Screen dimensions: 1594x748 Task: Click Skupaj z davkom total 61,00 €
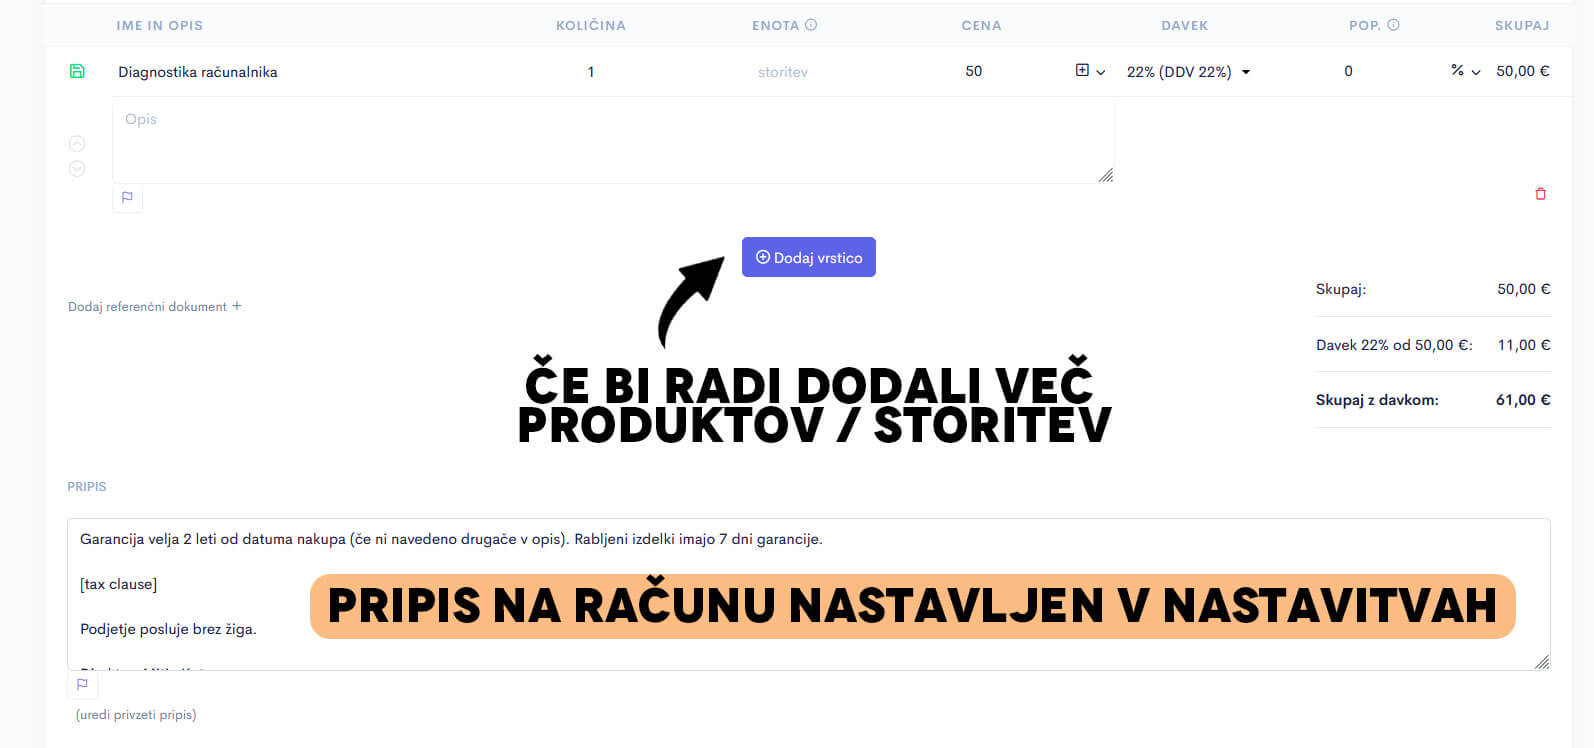point(1523,400)
